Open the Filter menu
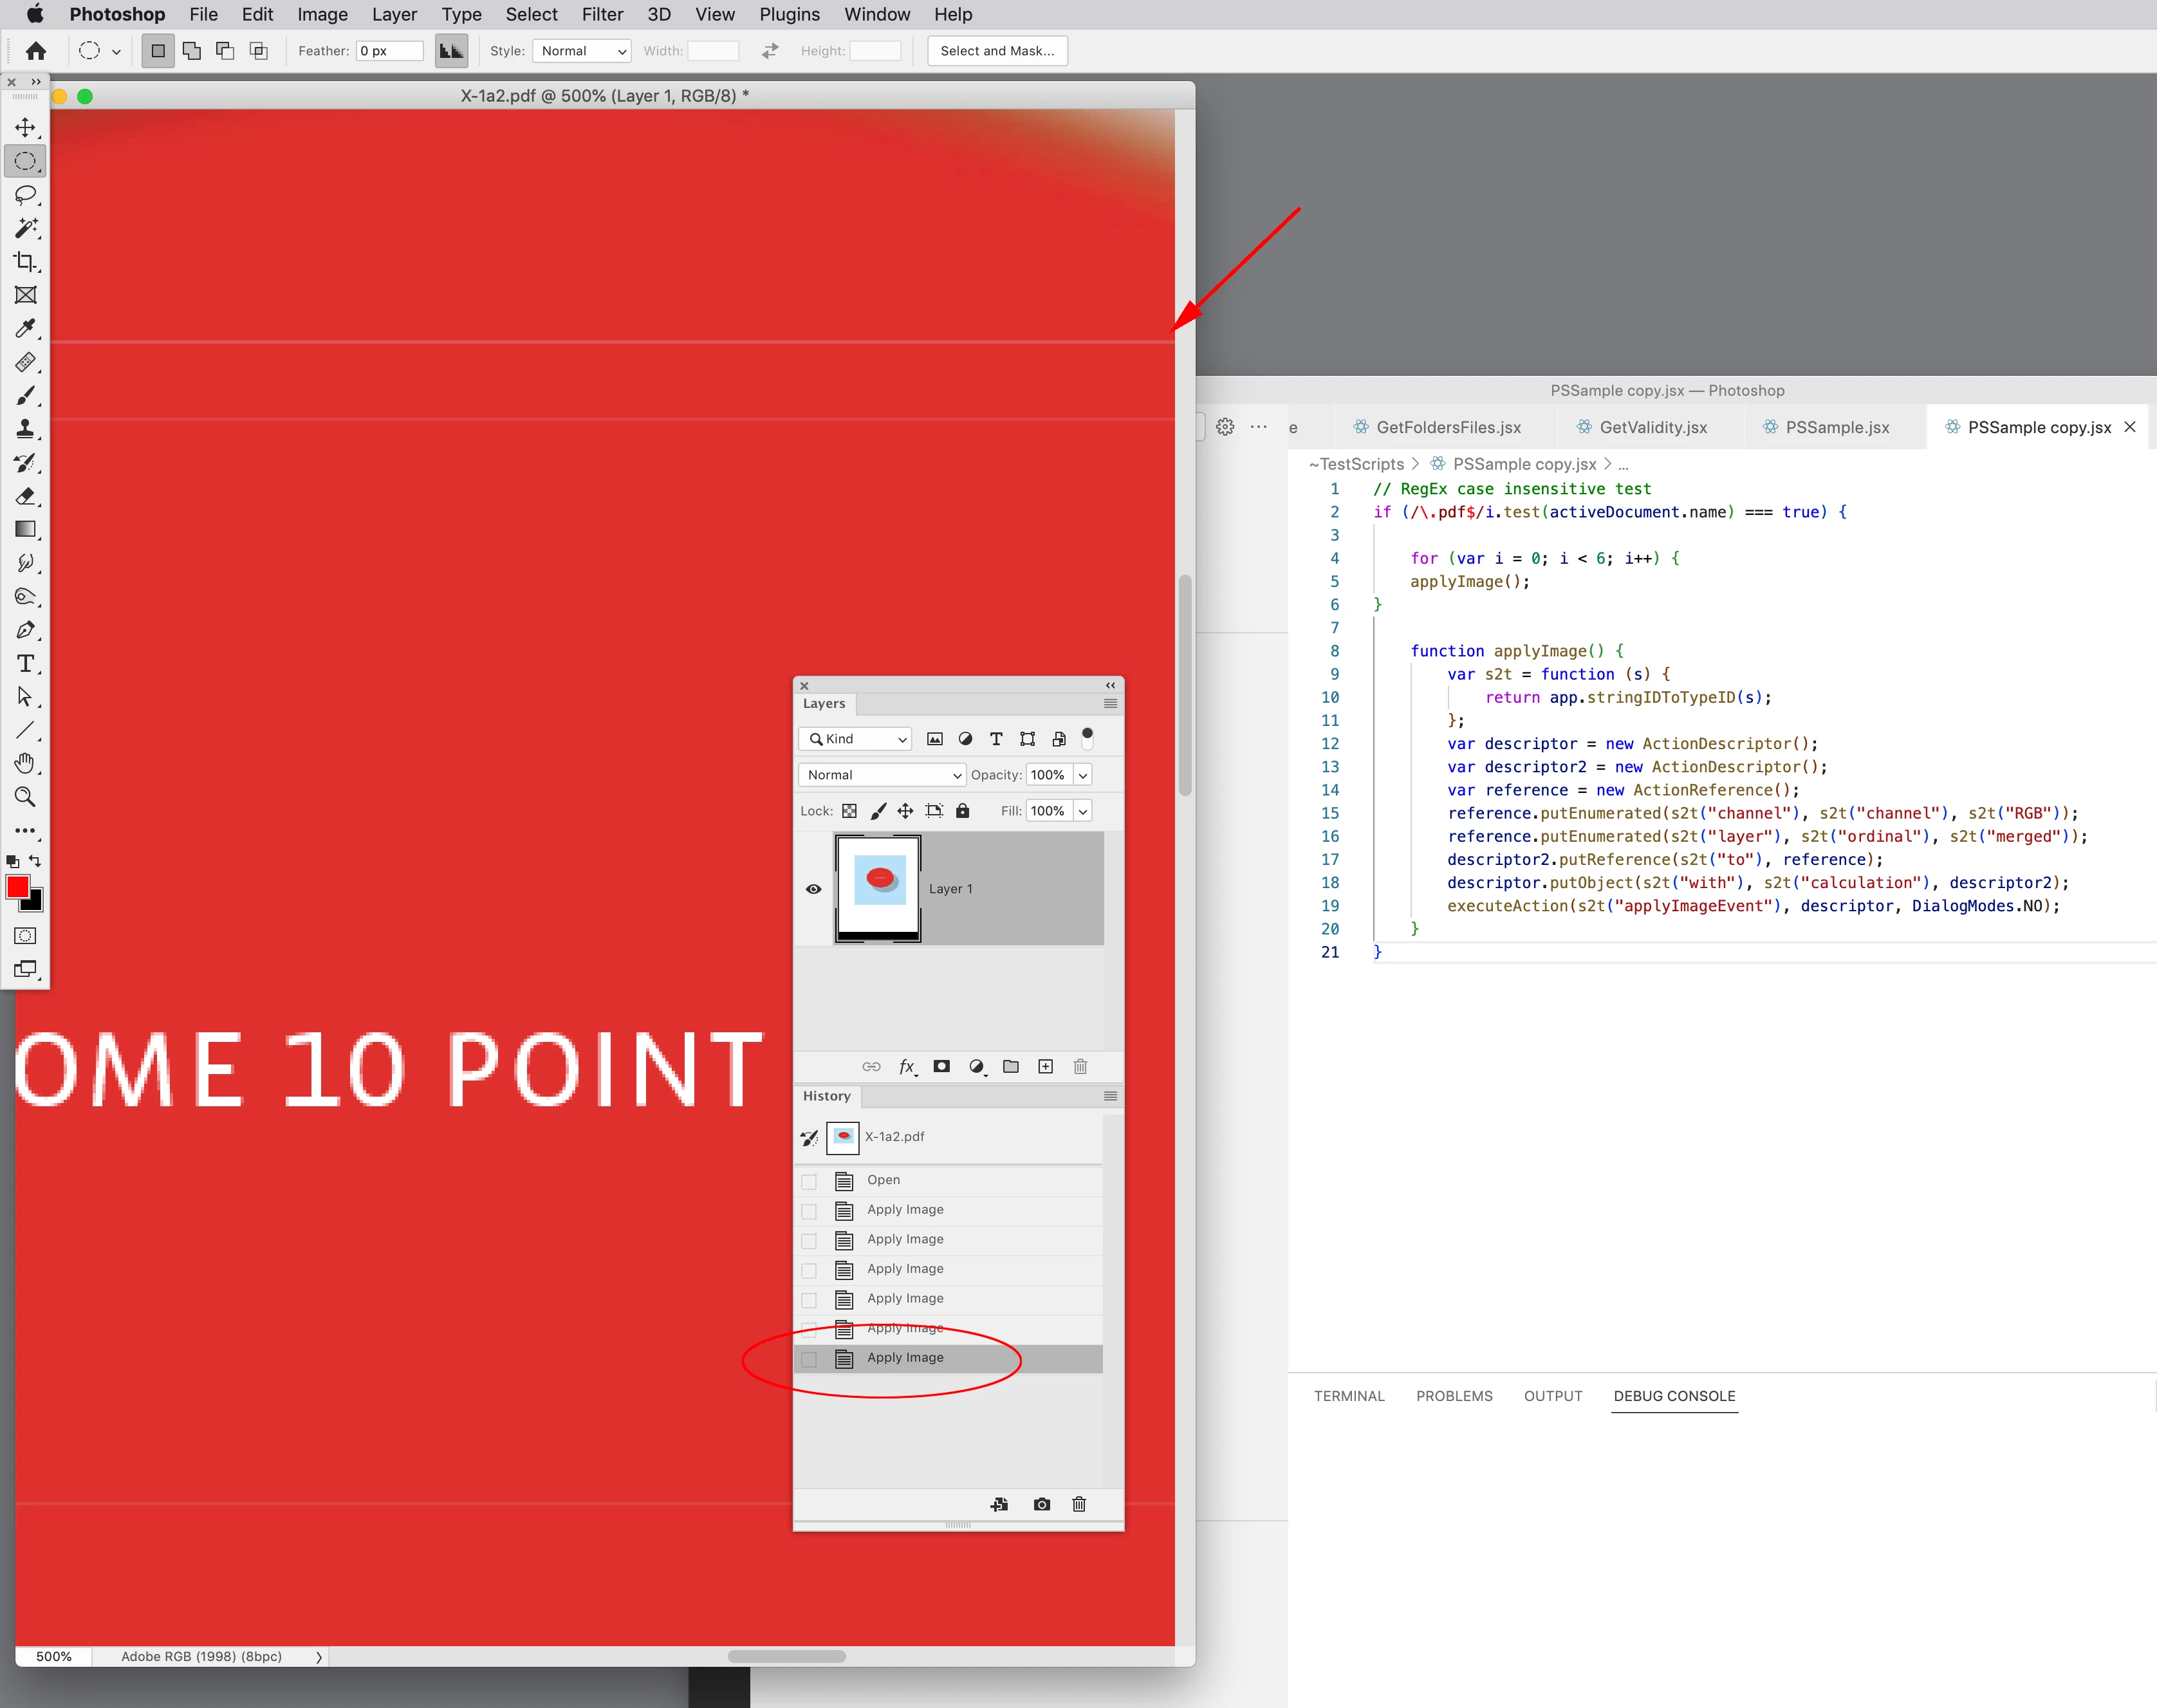This screenshot has width=2157, height=1708. click(602, 15)
